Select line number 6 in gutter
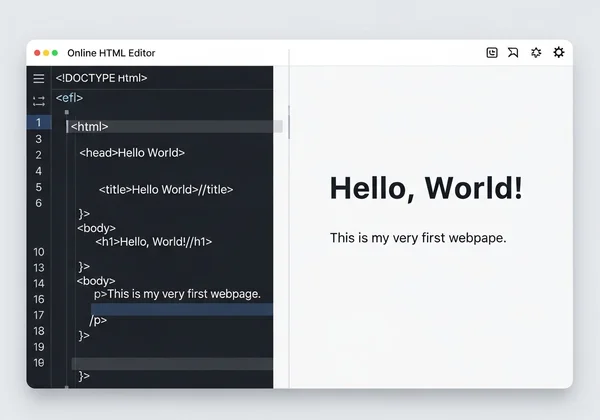The height and width of the screenshot is (420, 600). pos(39,203)
